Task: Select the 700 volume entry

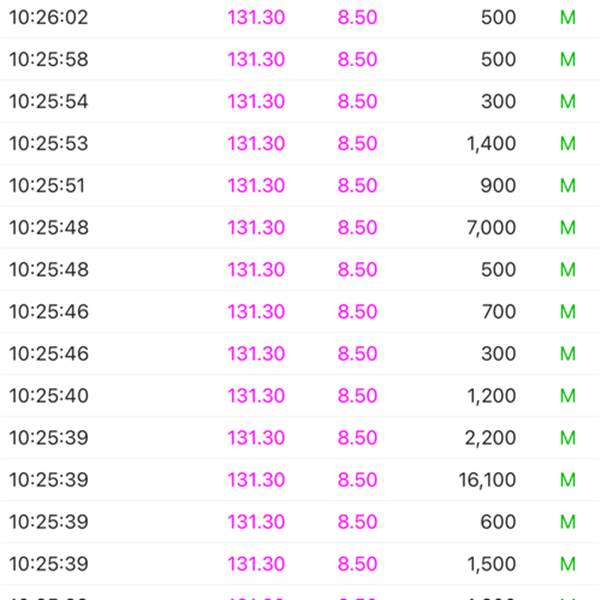Action: (498, 312)
